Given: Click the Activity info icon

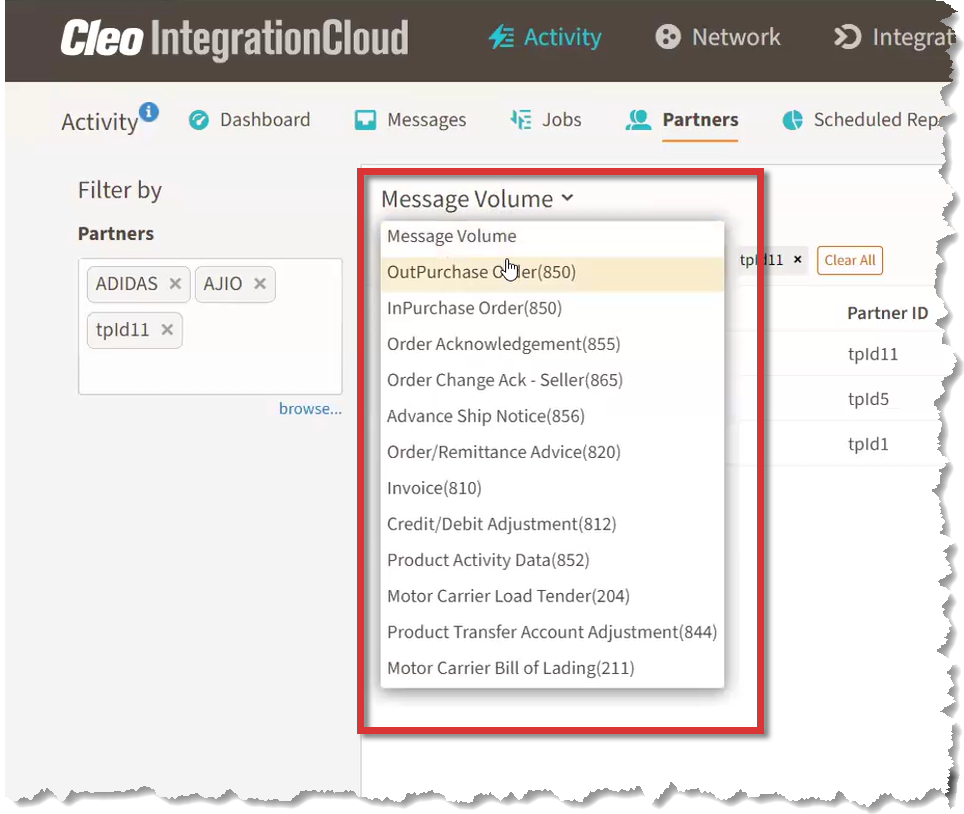Looking at the screenshot, I should pos(149,111).
